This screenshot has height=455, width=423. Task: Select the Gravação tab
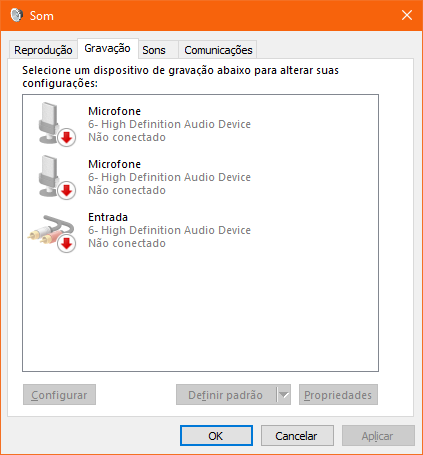tap(108, 49)
